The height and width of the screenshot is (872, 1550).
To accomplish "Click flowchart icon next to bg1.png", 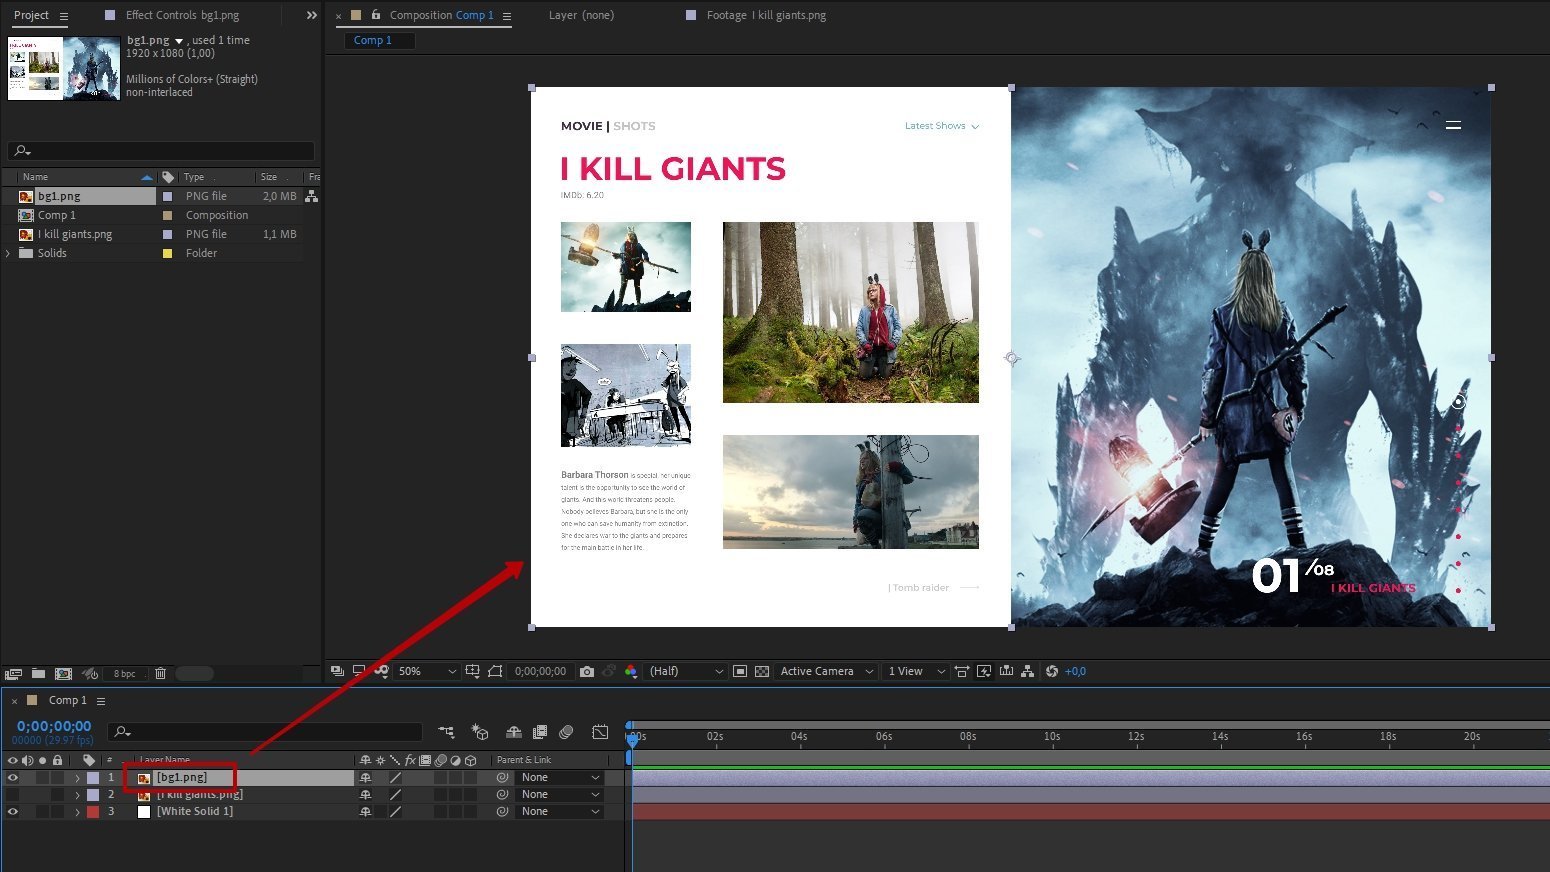I will (311, 196).
